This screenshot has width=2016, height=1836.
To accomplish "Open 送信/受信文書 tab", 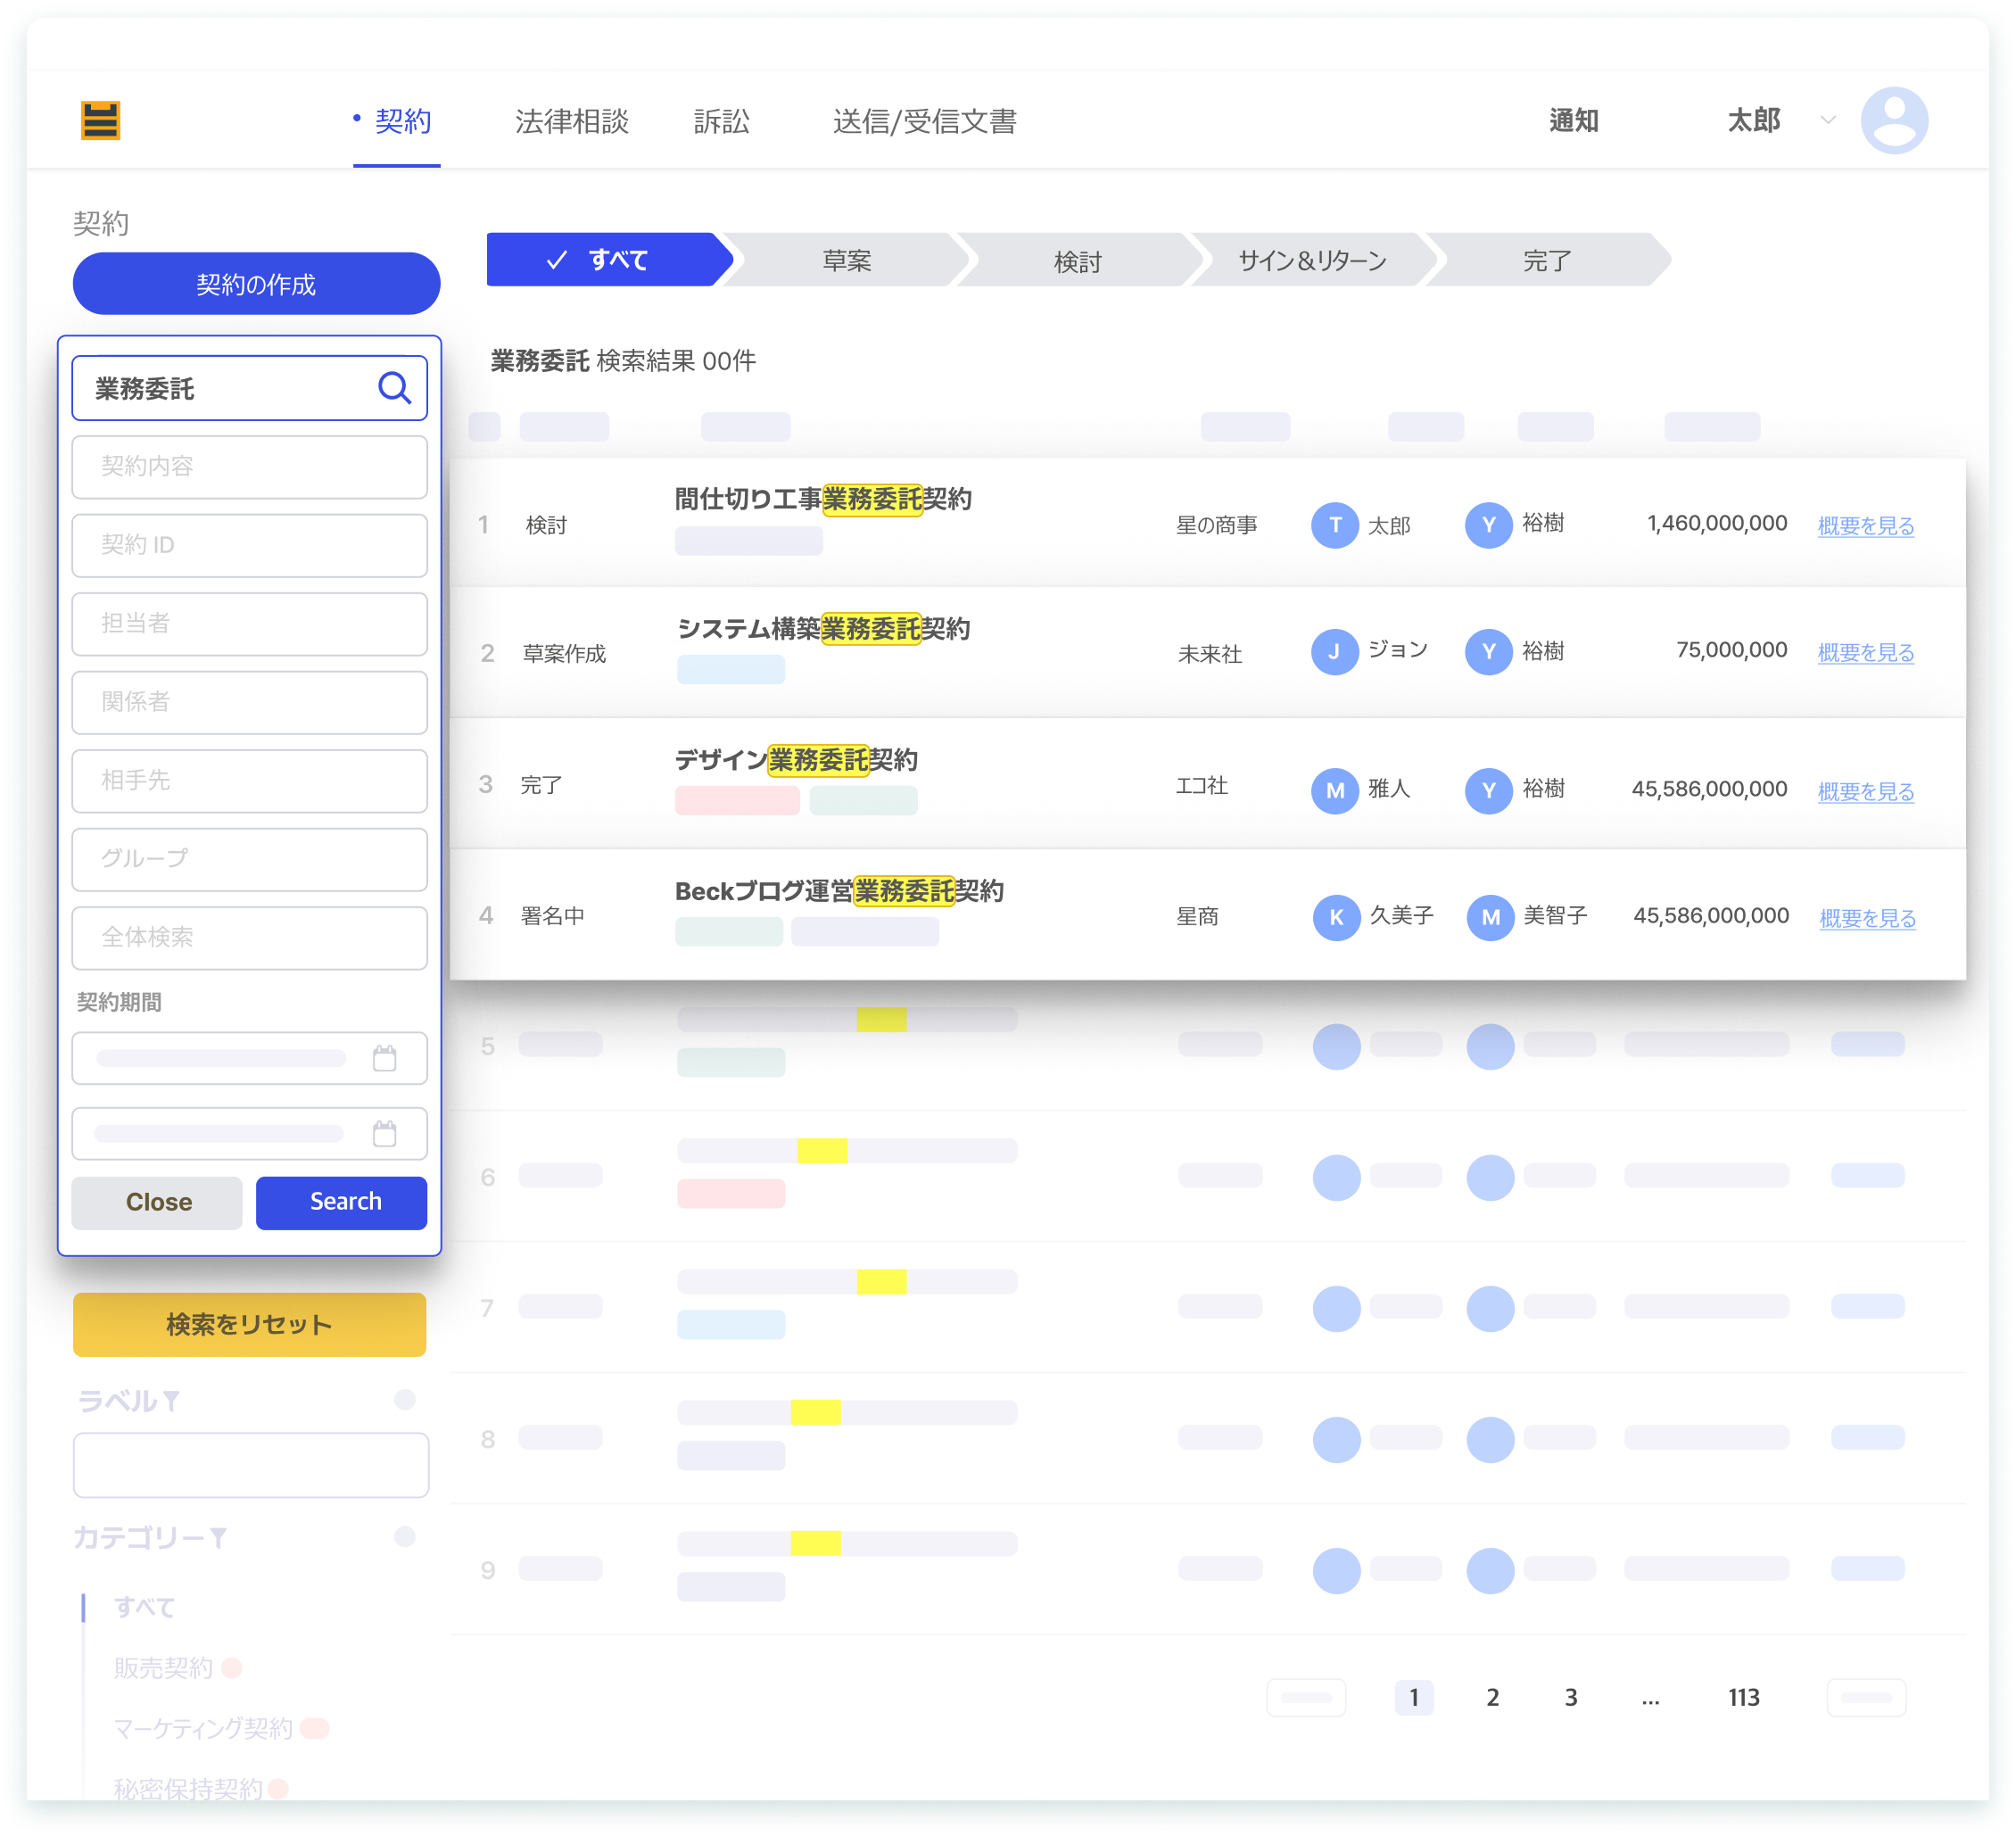I will point(924,122).
